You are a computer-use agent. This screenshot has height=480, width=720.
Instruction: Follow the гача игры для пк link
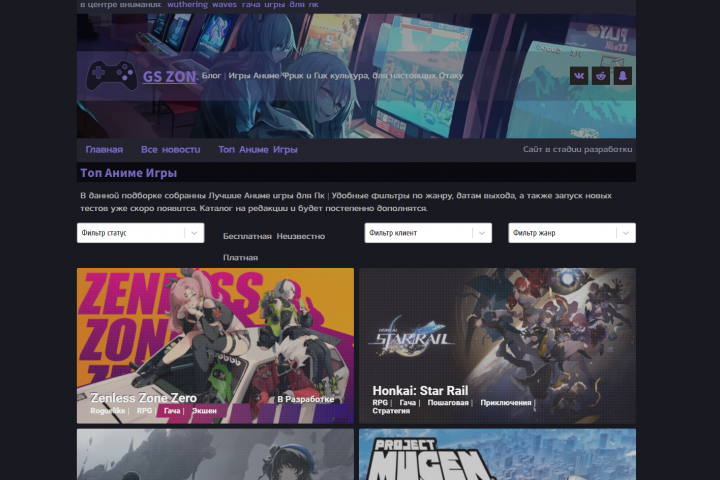tap(280, 5)
